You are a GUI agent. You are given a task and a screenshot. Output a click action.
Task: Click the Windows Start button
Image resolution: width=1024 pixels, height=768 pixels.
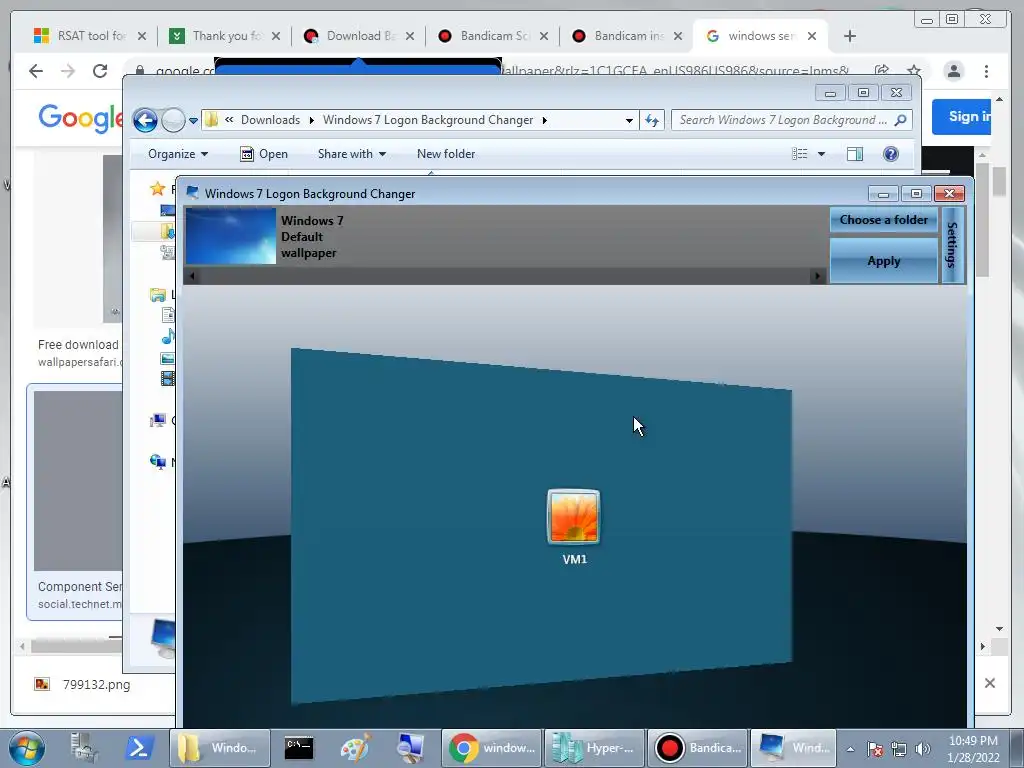[27, 748]
